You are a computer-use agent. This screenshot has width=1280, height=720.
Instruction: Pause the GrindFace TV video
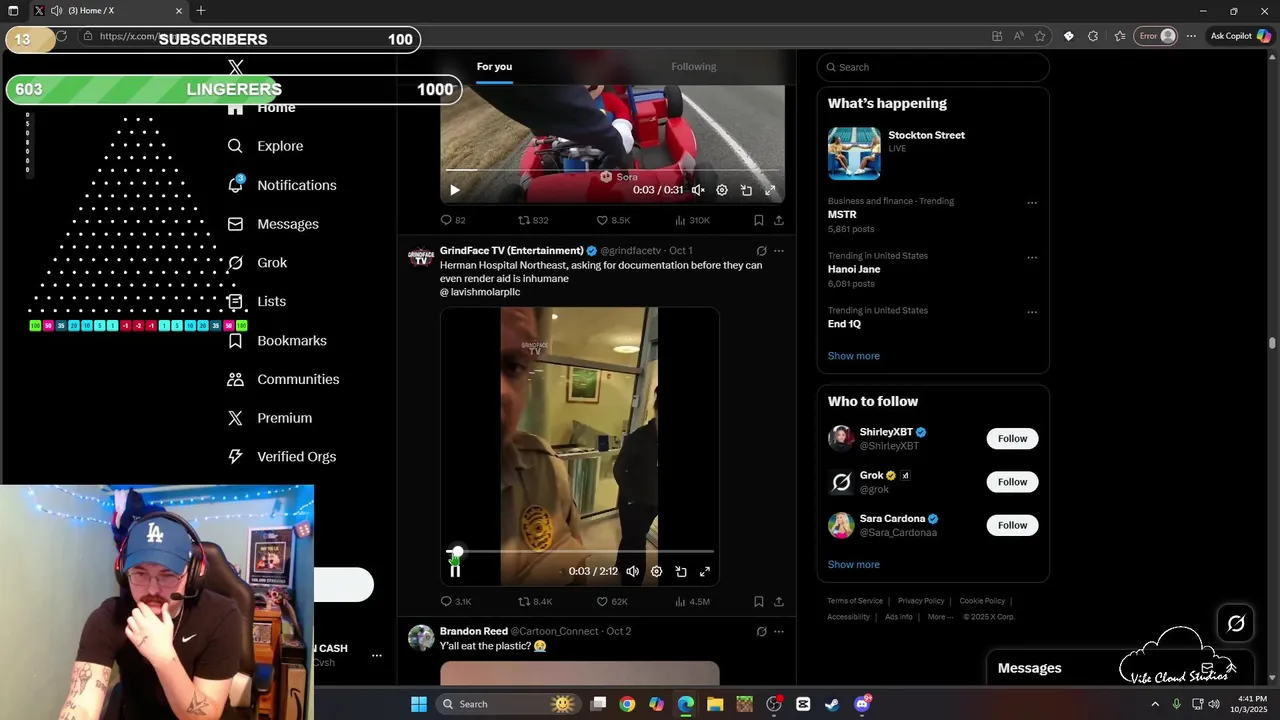pyautogui.click(x=455, y=571)
